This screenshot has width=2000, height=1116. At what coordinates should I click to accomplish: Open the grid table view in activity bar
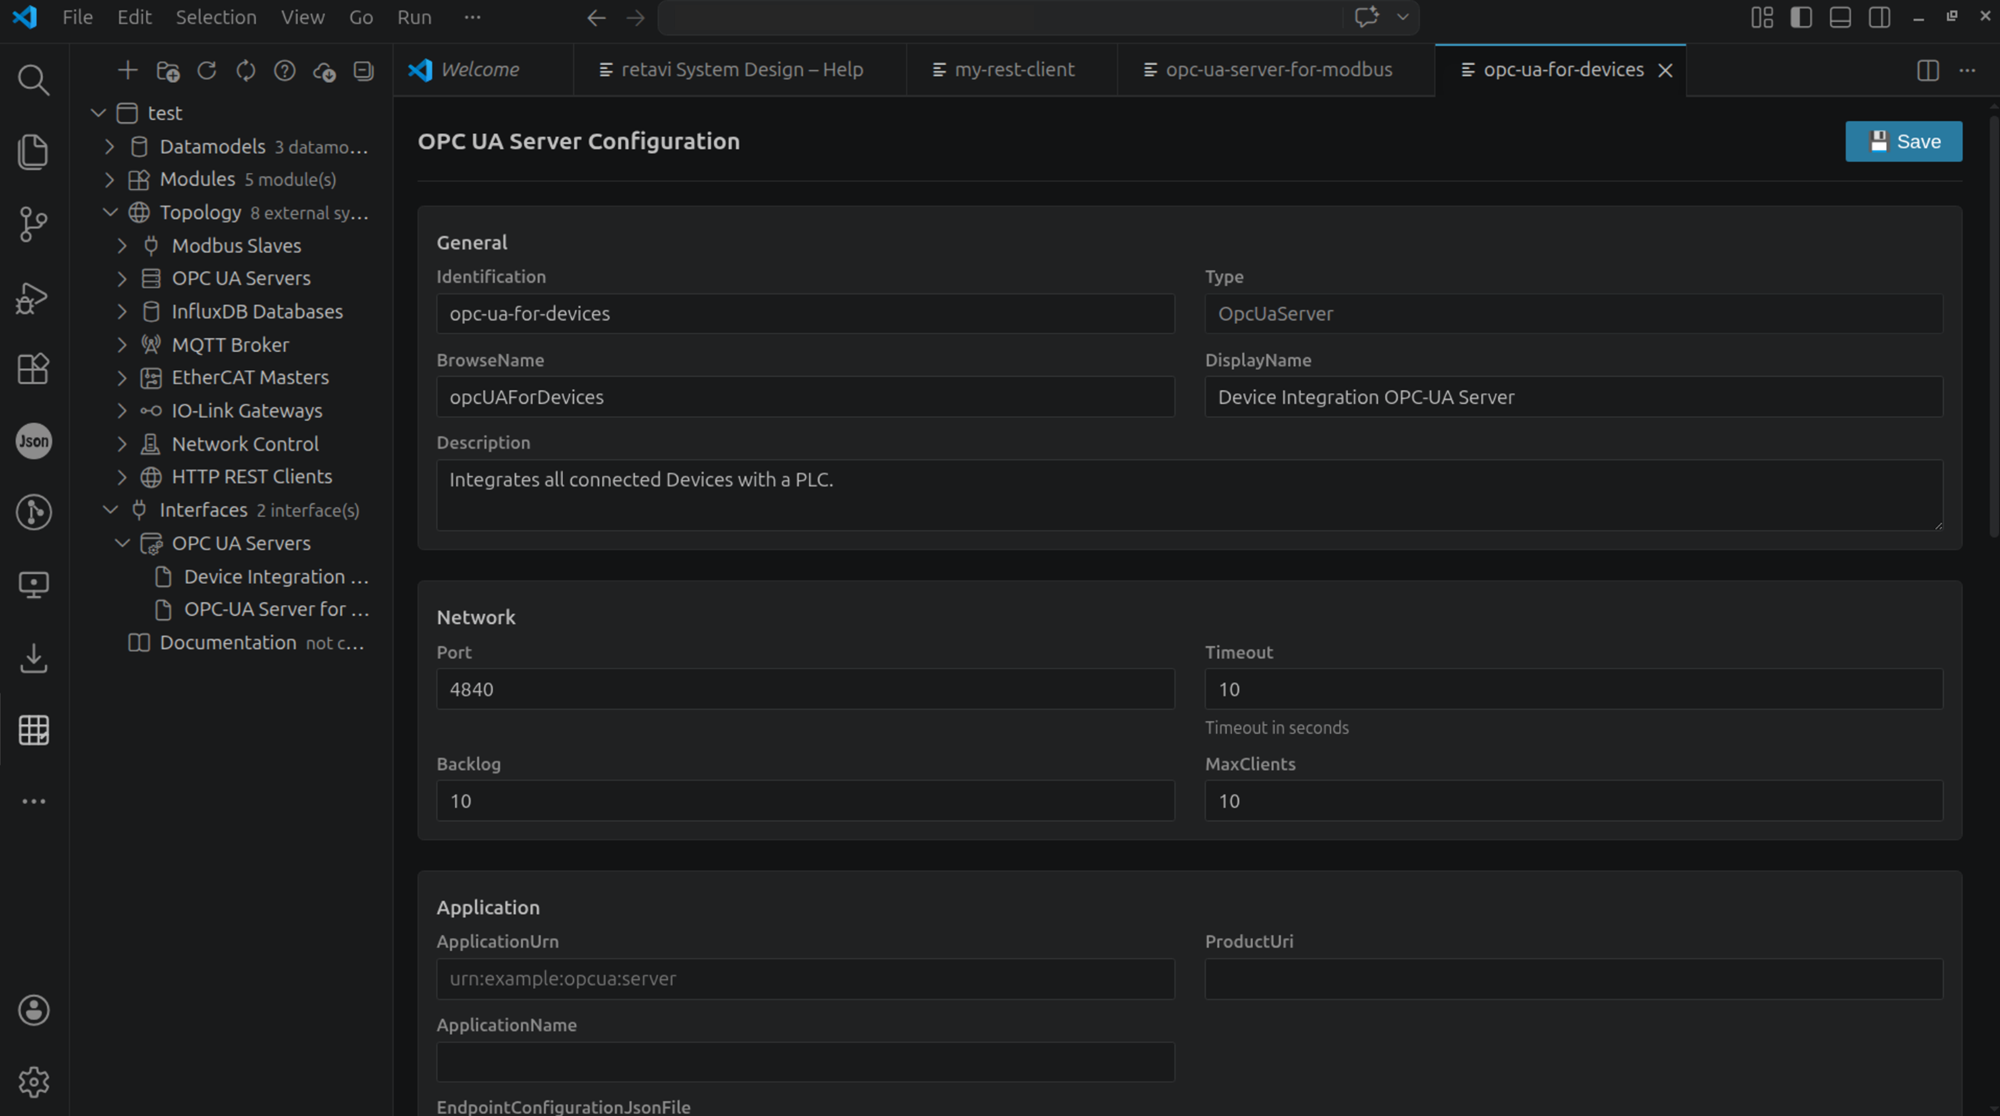coord(34,730)
